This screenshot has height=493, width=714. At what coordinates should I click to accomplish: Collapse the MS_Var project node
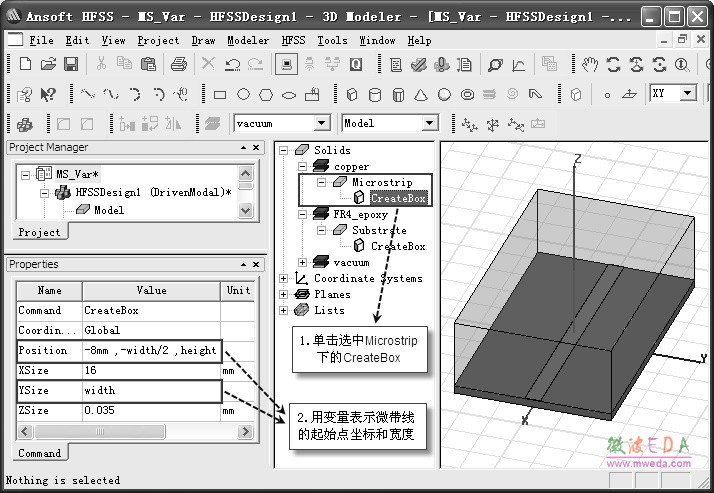(26, 174)
